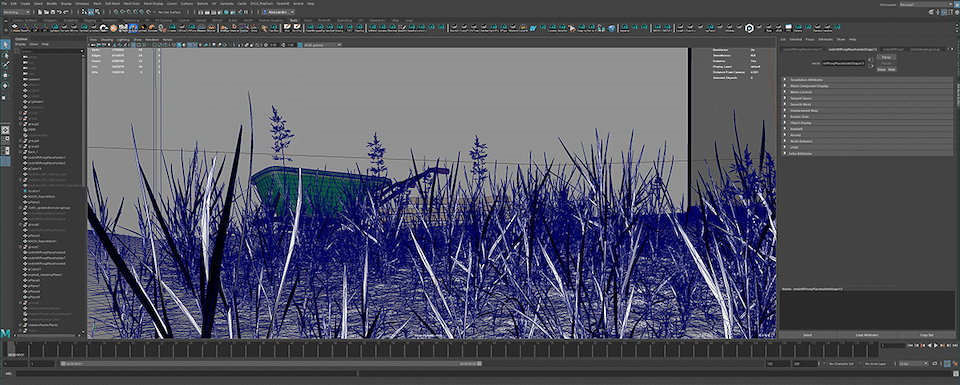This screenshot has width=960, height=385.
Task: Open the Outliner Display menu
Action: point(20,44)
